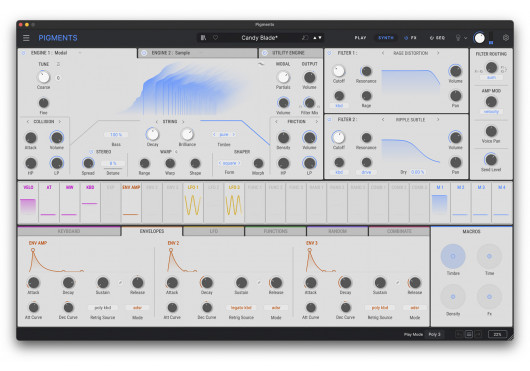
Task: Click the ENV AMP Attack knob
Action: pyautogui.click(x=33, y=282)
